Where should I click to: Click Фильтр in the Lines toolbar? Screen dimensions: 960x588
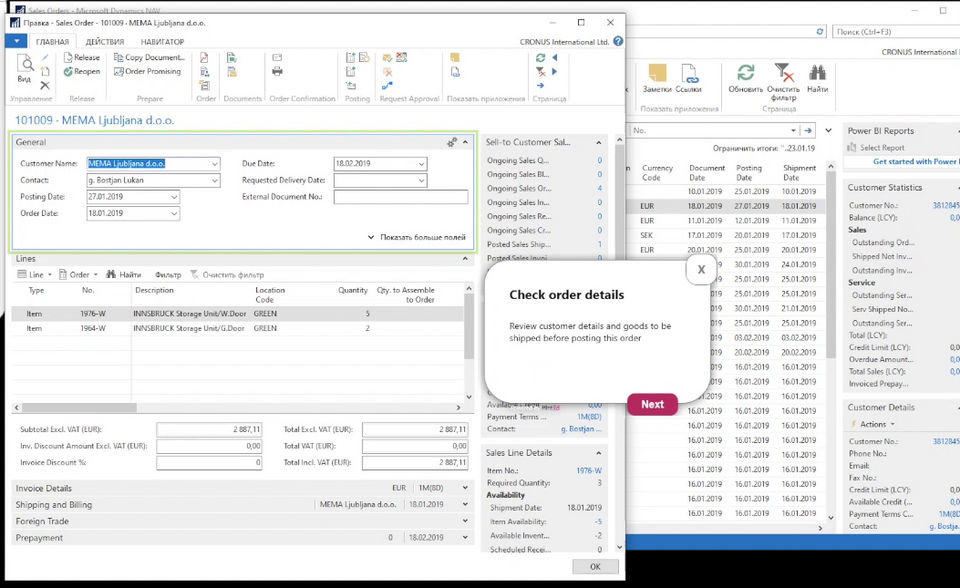pyautogui.click(x=168, y=274)
